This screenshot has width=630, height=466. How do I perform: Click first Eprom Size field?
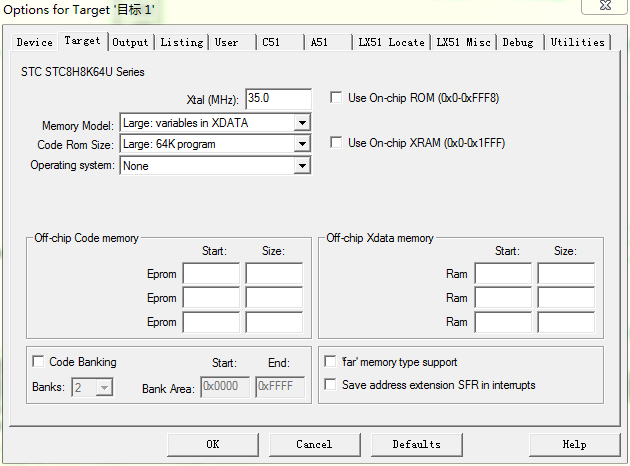274,274
